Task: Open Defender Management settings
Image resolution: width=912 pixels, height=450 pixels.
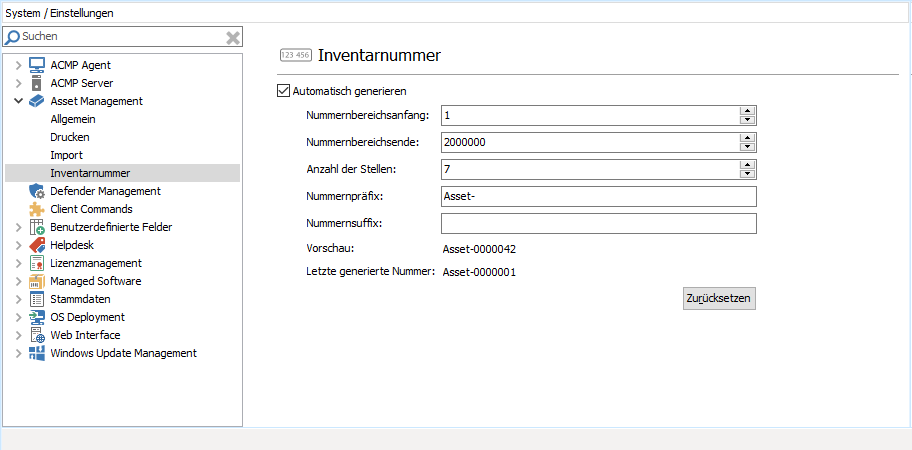Action: point(105,191)
